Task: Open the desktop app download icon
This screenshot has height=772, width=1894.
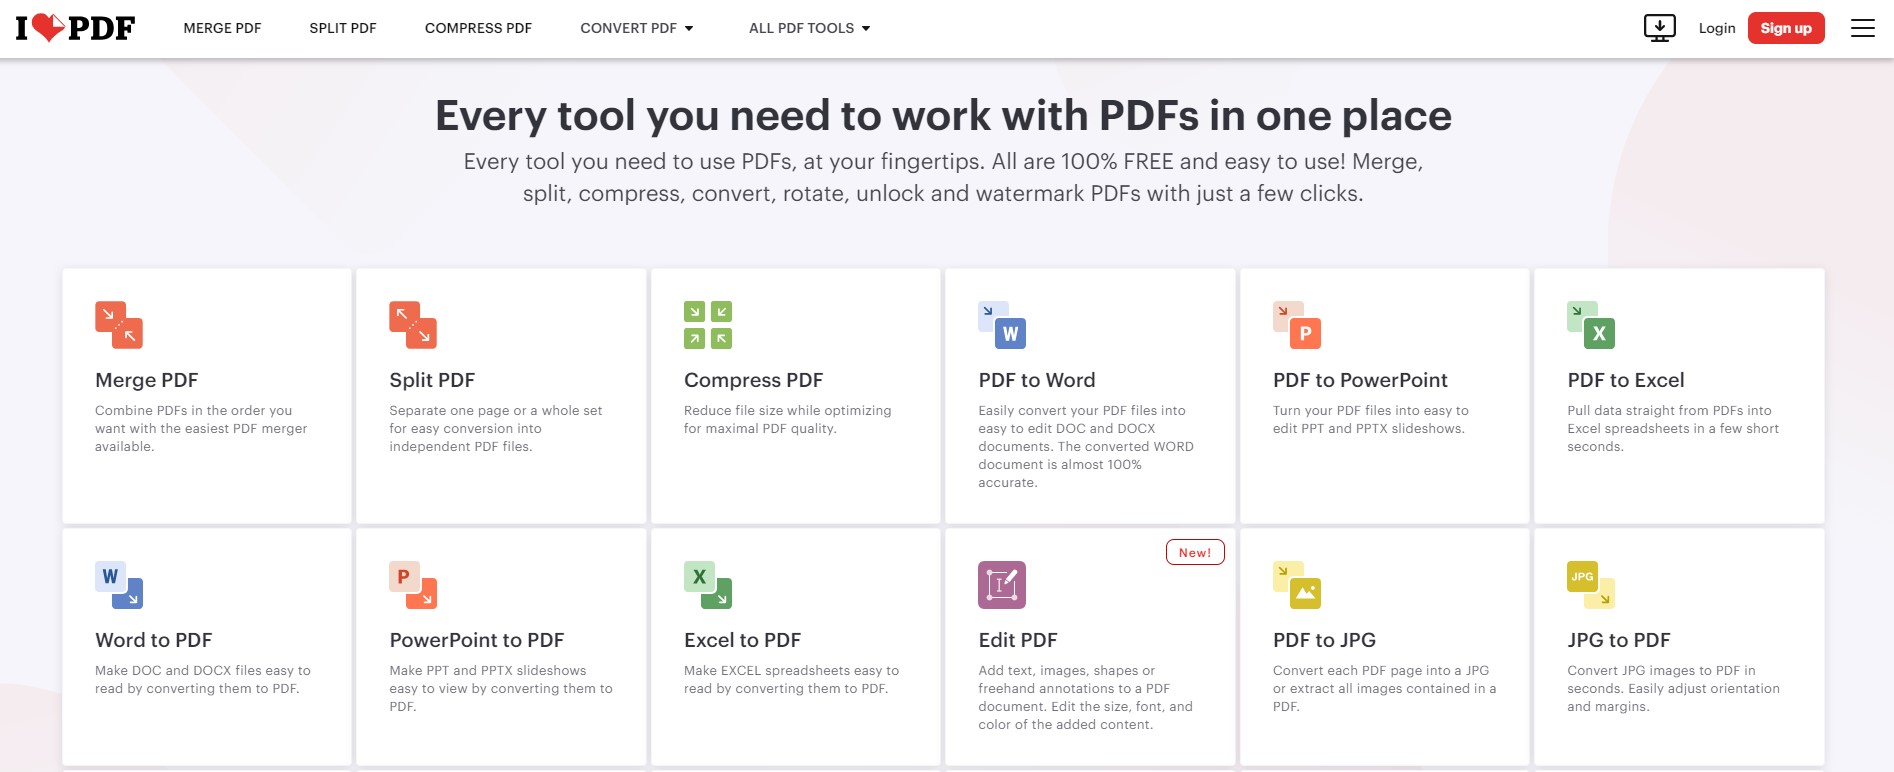Action: [x=1660, y=28]
